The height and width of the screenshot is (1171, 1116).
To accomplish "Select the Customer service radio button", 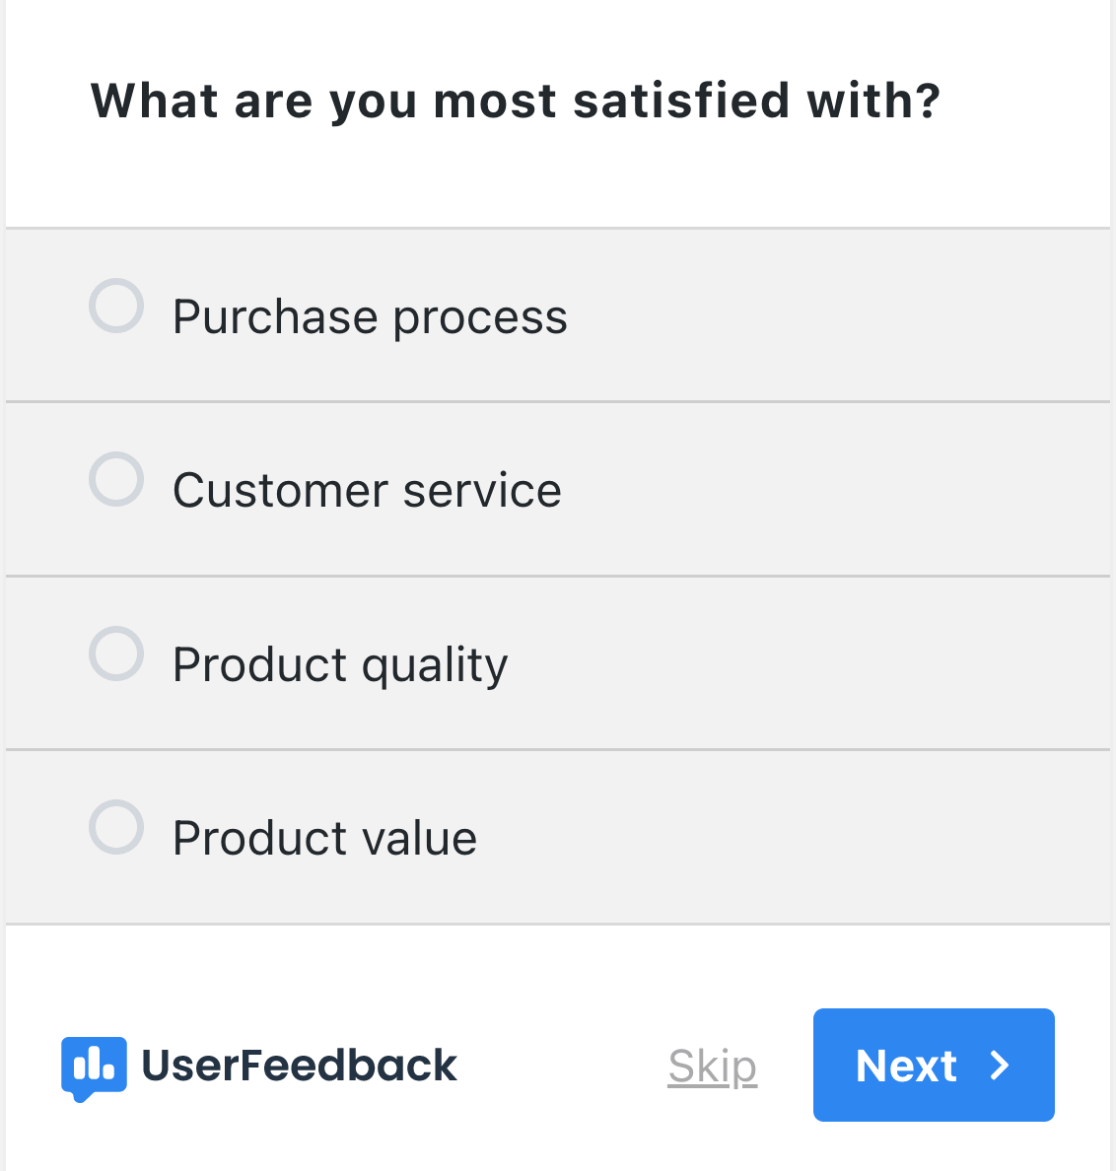I will point(116,479).
